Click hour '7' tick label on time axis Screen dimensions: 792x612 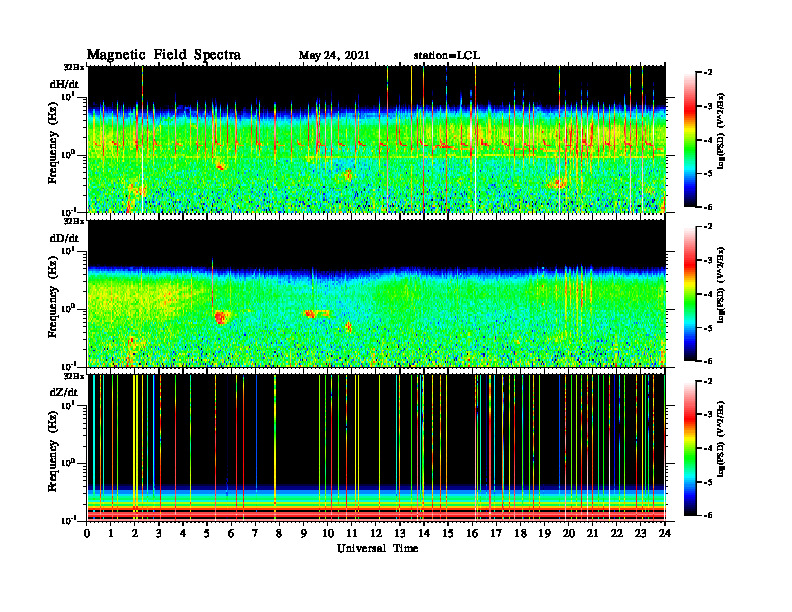[256, 533]
